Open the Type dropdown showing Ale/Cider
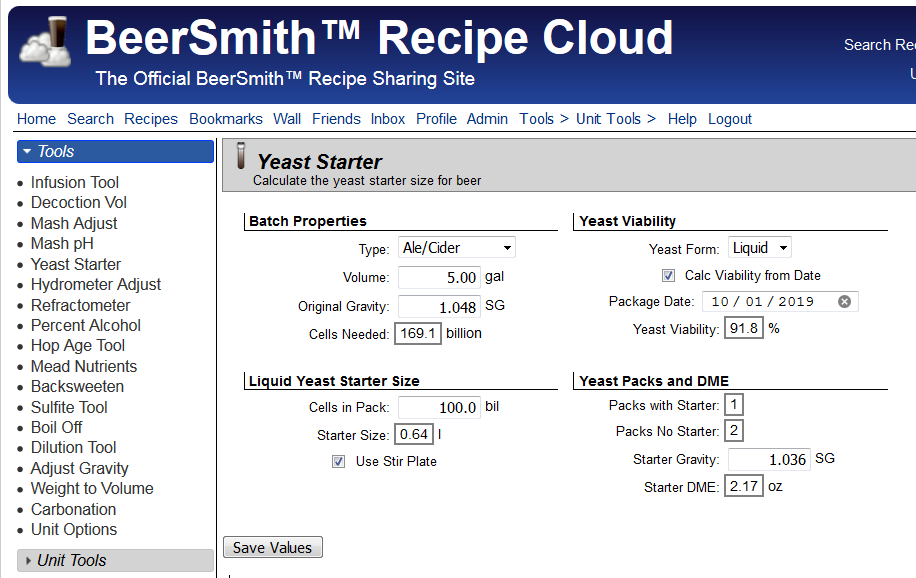The height and width of the screenshot is (578, 916). (x=457, y=248)
